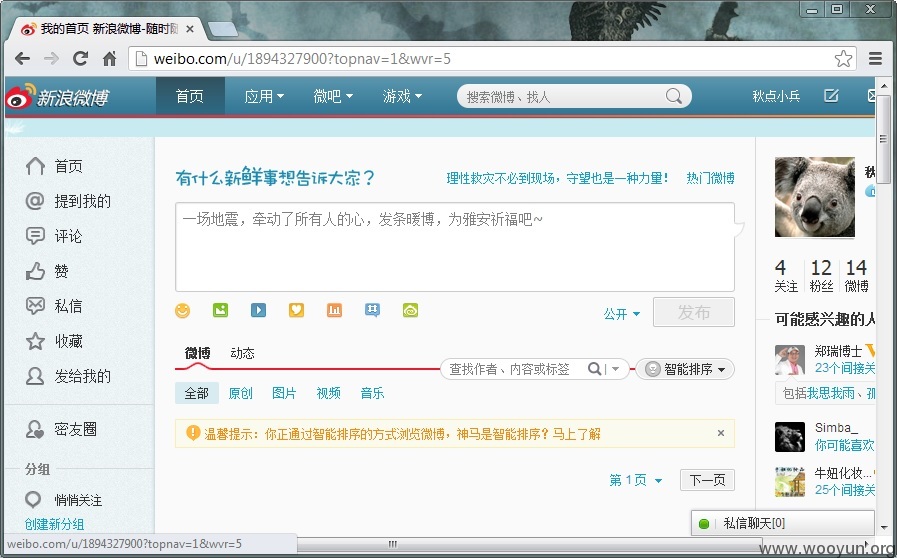Bookmark page with the star icon in address bar
This screenshot has width=897, height=558.
(x=843, y=58)
